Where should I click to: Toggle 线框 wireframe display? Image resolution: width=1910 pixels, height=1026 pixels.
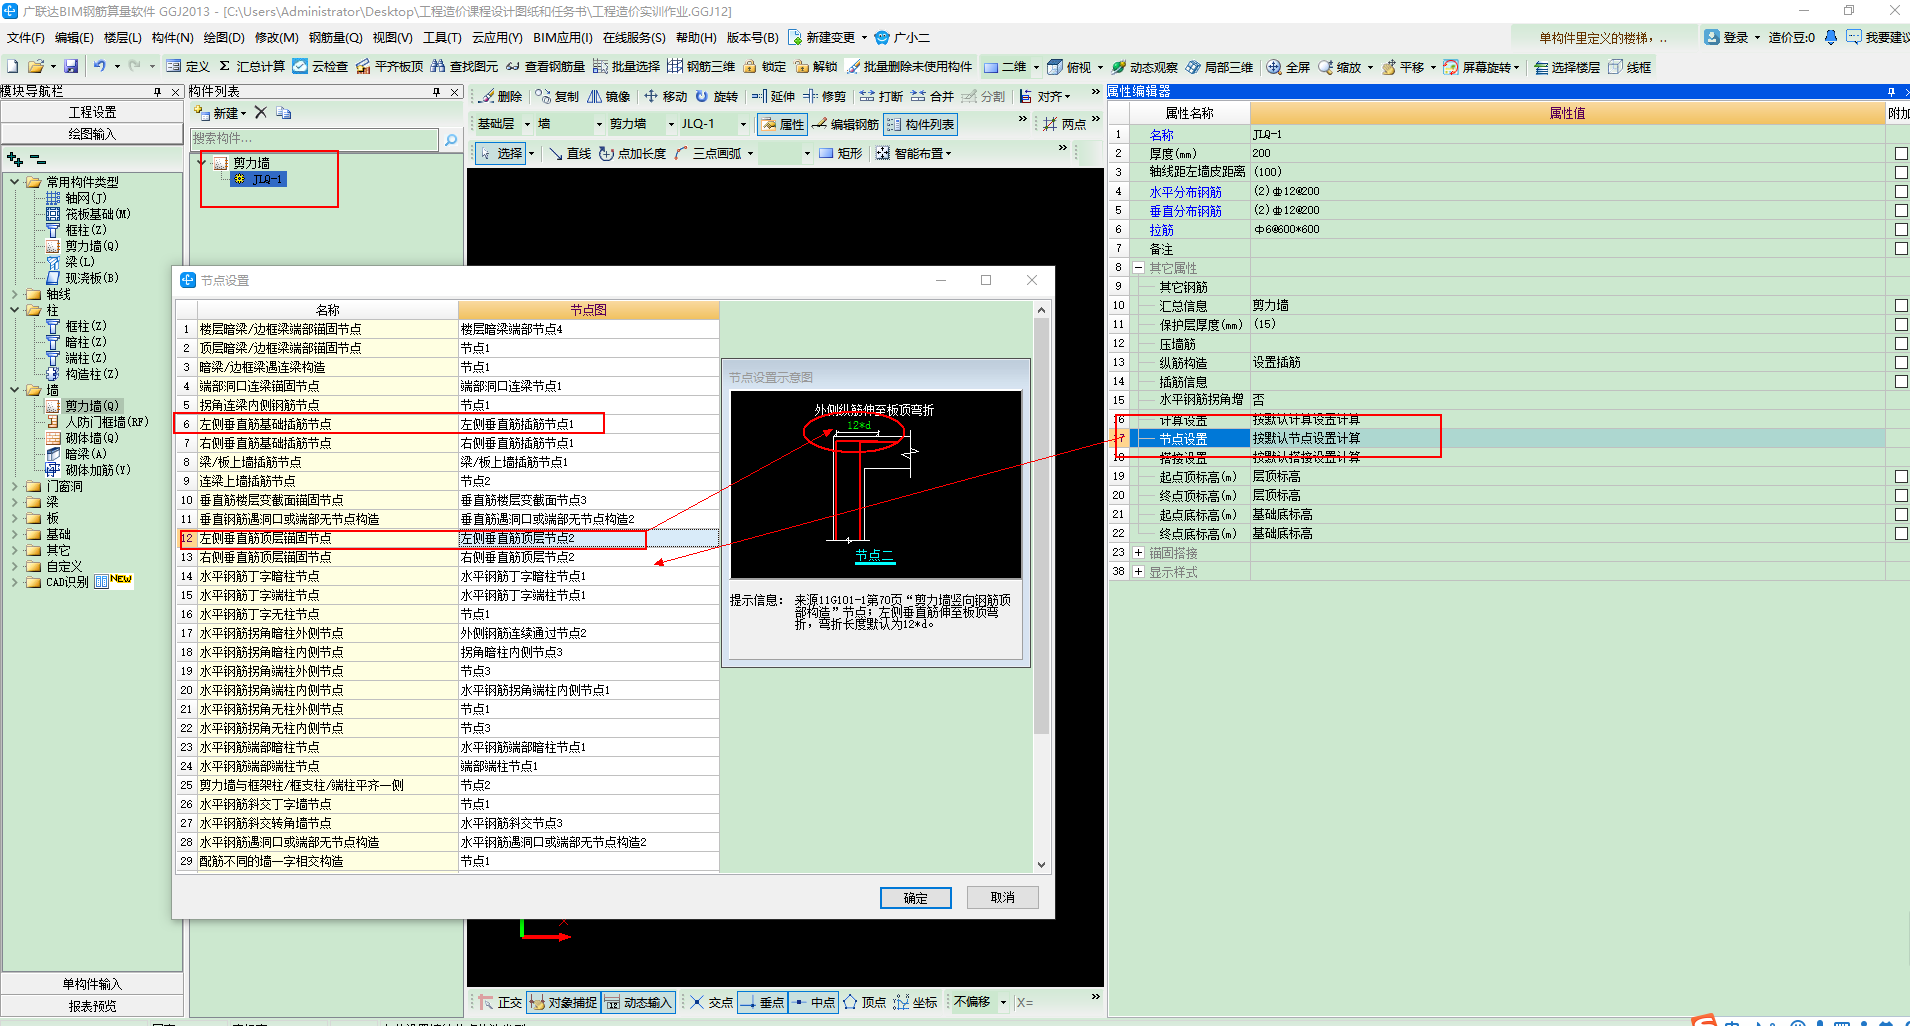(x=1630, y=67)
